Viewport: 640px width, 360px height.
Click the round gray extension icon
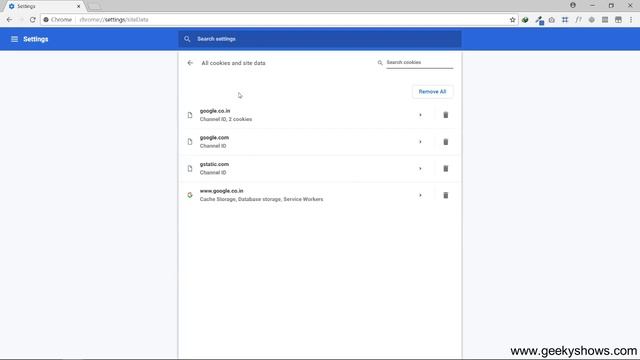[x=591, y=20]
